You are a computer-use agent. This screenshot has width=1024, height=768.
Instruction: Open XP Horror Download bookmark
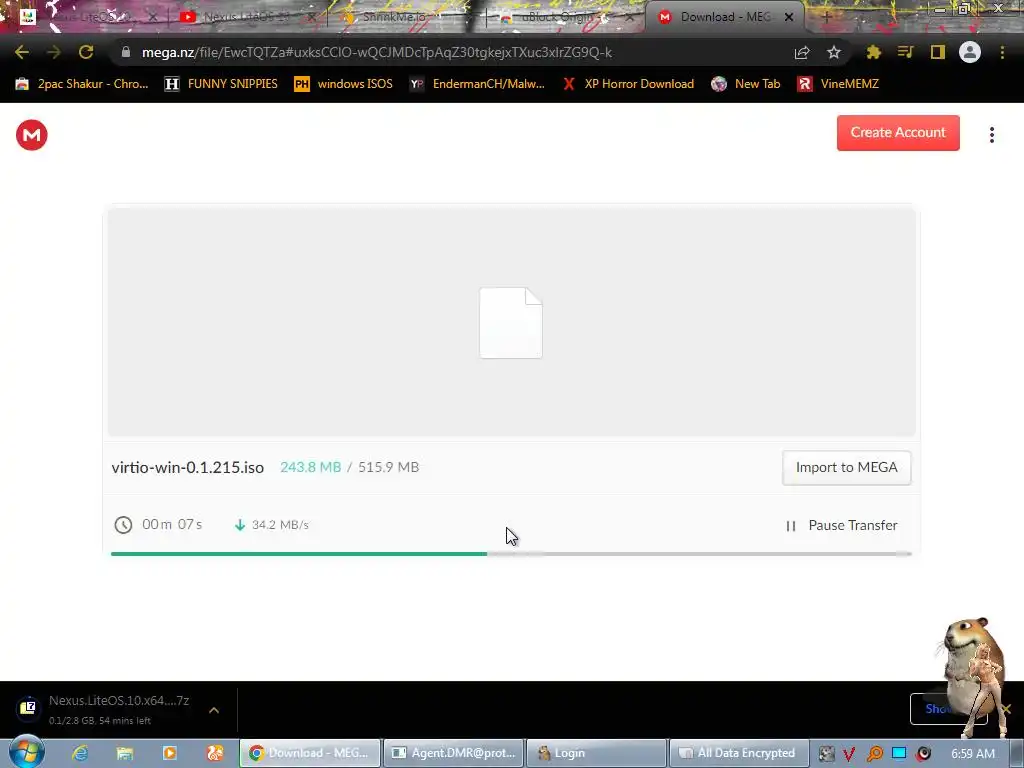click(x=628, y=84)
